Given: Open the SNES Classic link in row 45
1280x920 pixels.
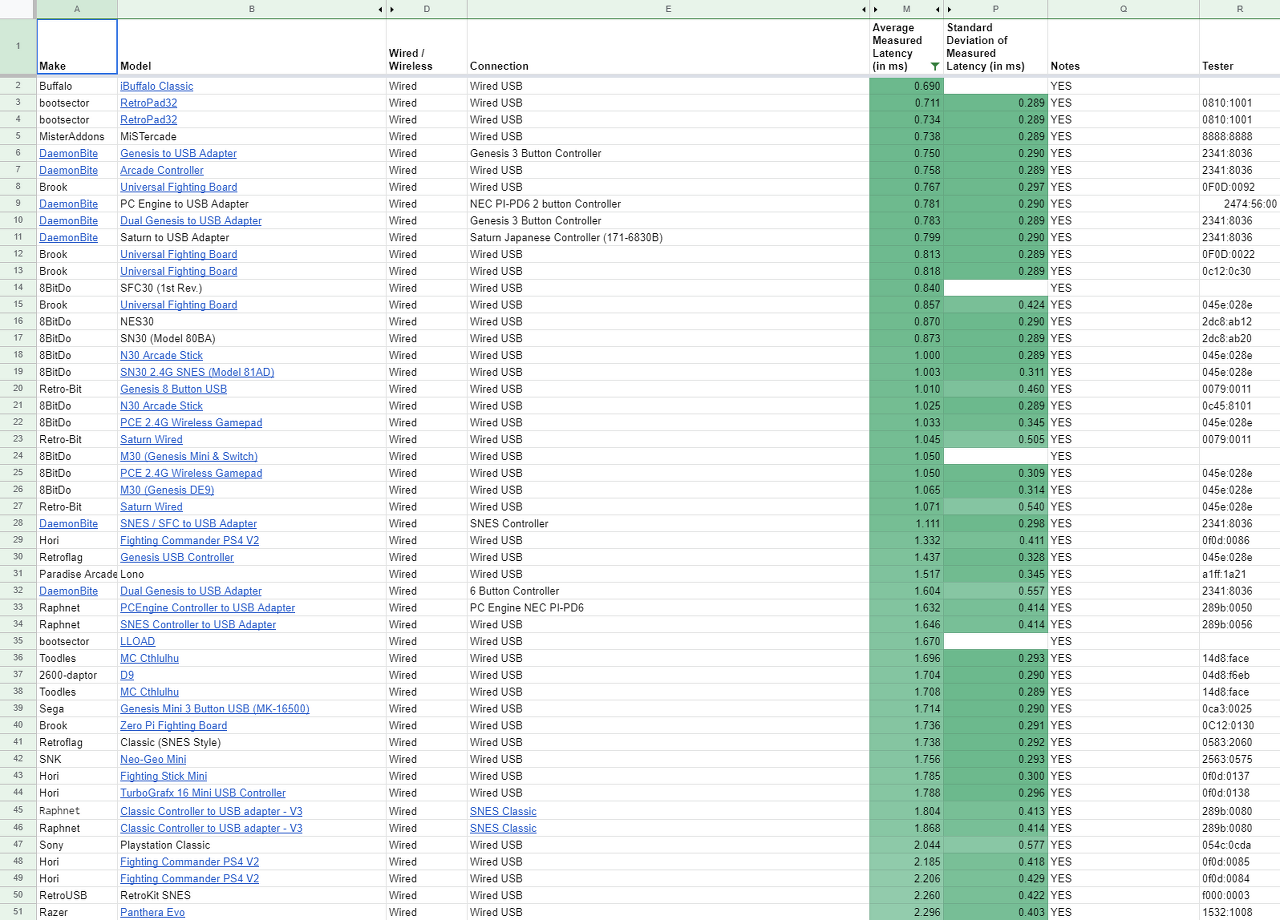Looking at the screenshot, I should (x=503, y=811).
